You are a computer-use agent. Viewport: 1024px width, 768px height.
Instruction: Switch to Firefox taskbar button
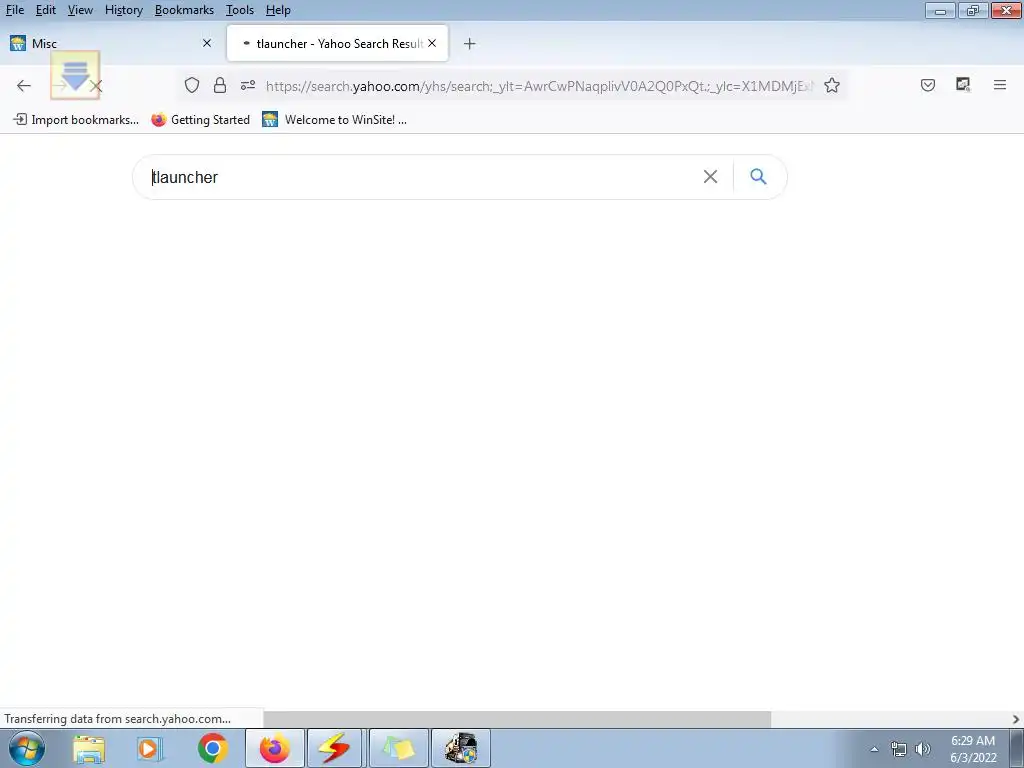[275, 748]
